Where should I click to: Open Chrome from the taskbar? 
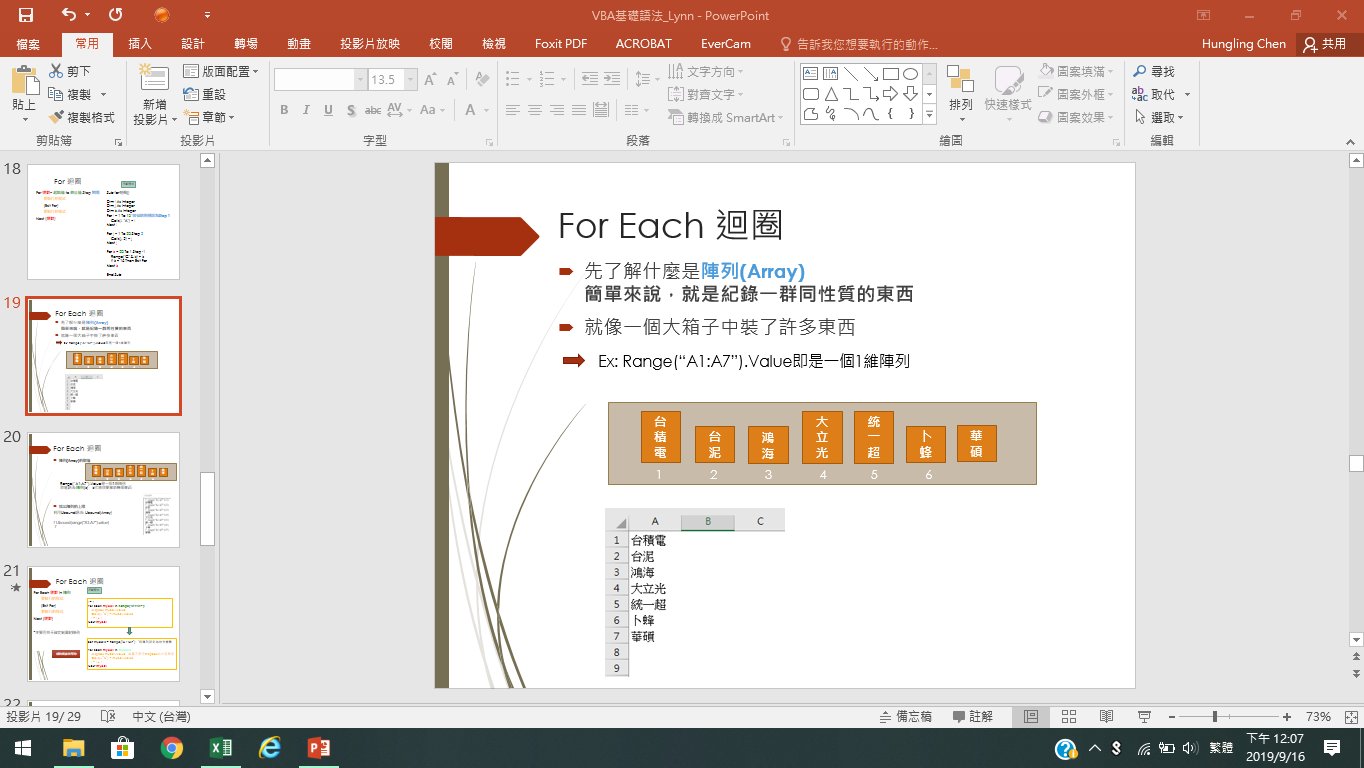pos(171,748)
